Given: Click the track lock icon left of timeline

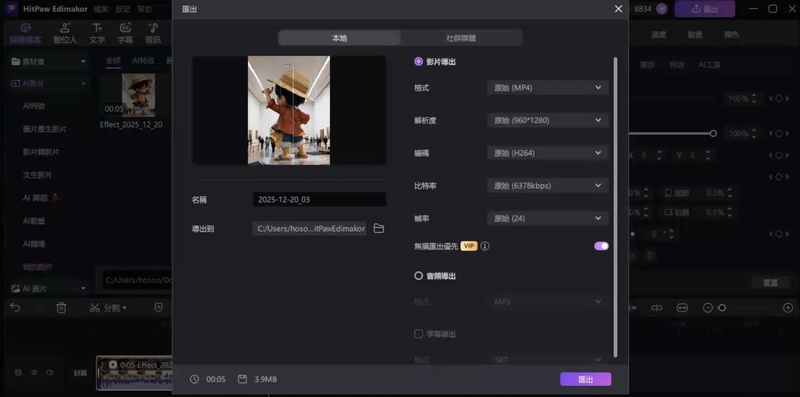Looking at the screenshot, I should coord(18,373).
